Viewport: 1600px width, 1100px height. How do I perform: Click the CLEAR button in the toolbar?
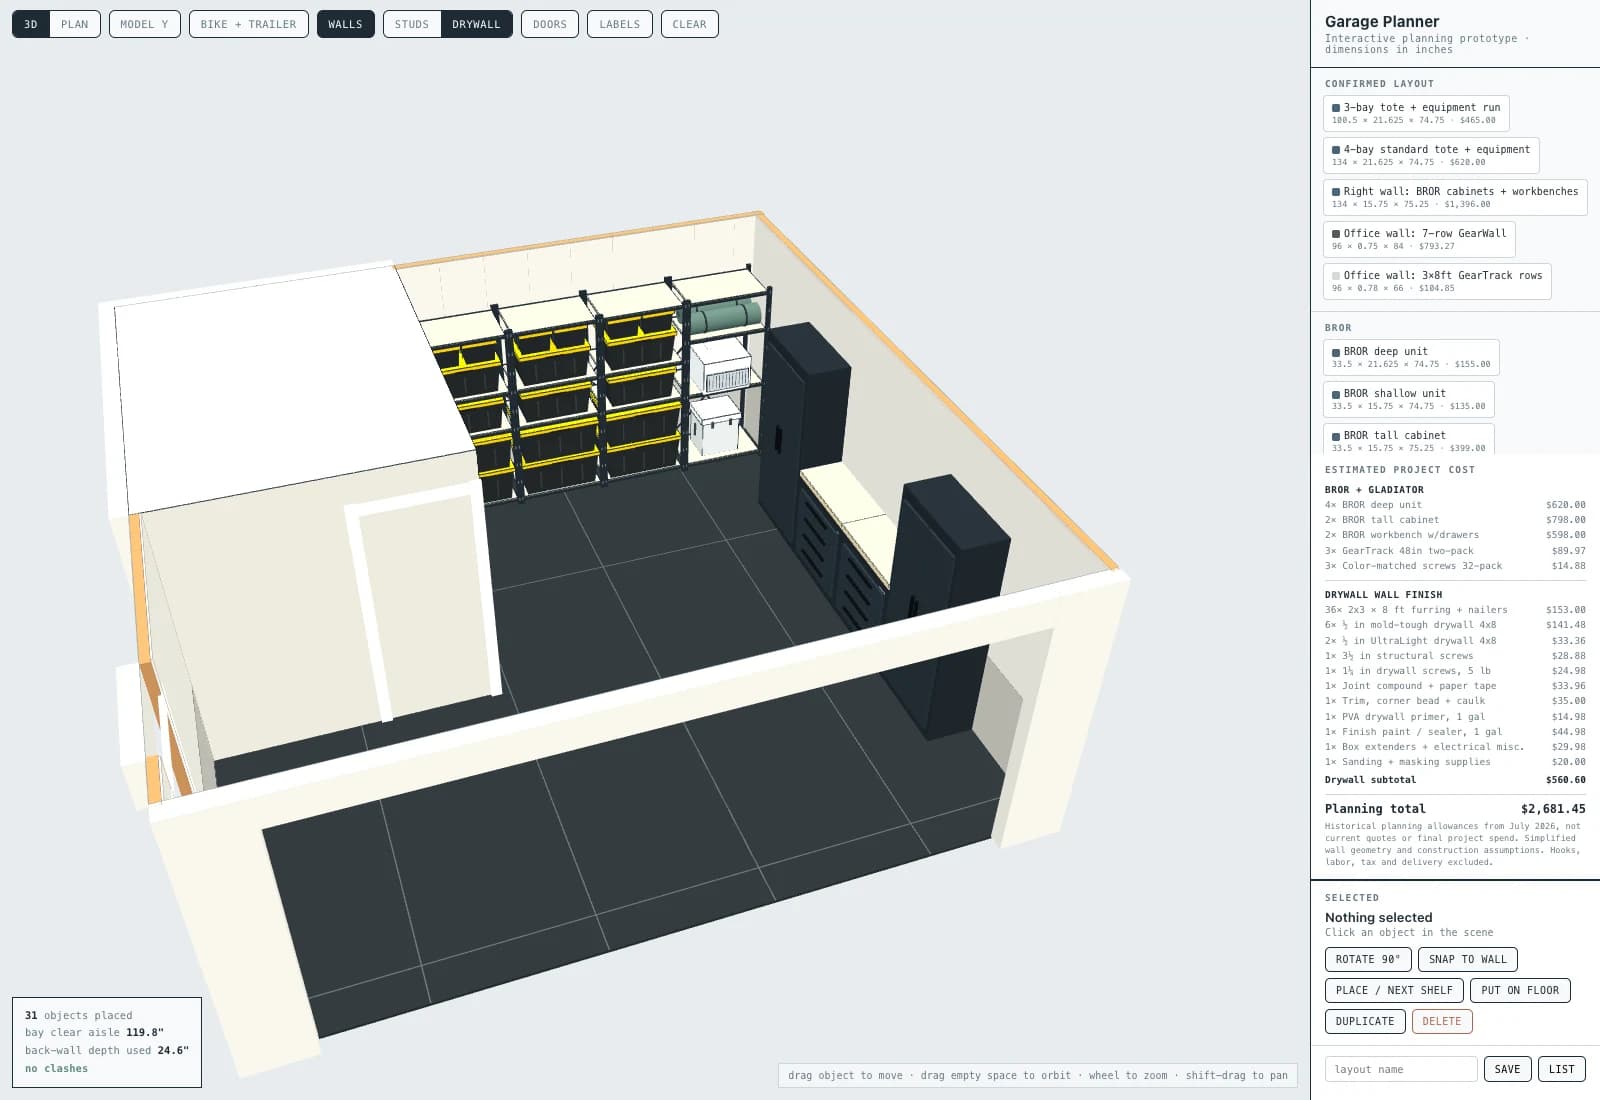pos(690,24)
